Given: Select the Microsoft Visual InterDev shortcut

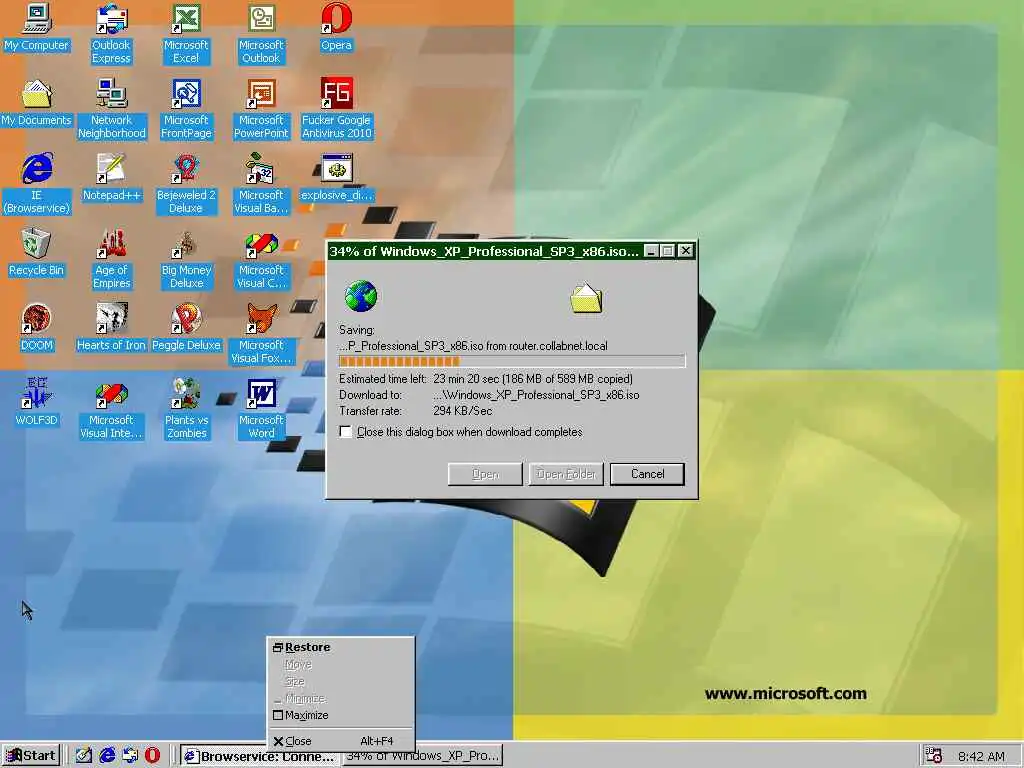Looking at the screenshot, I should (111, 409).
